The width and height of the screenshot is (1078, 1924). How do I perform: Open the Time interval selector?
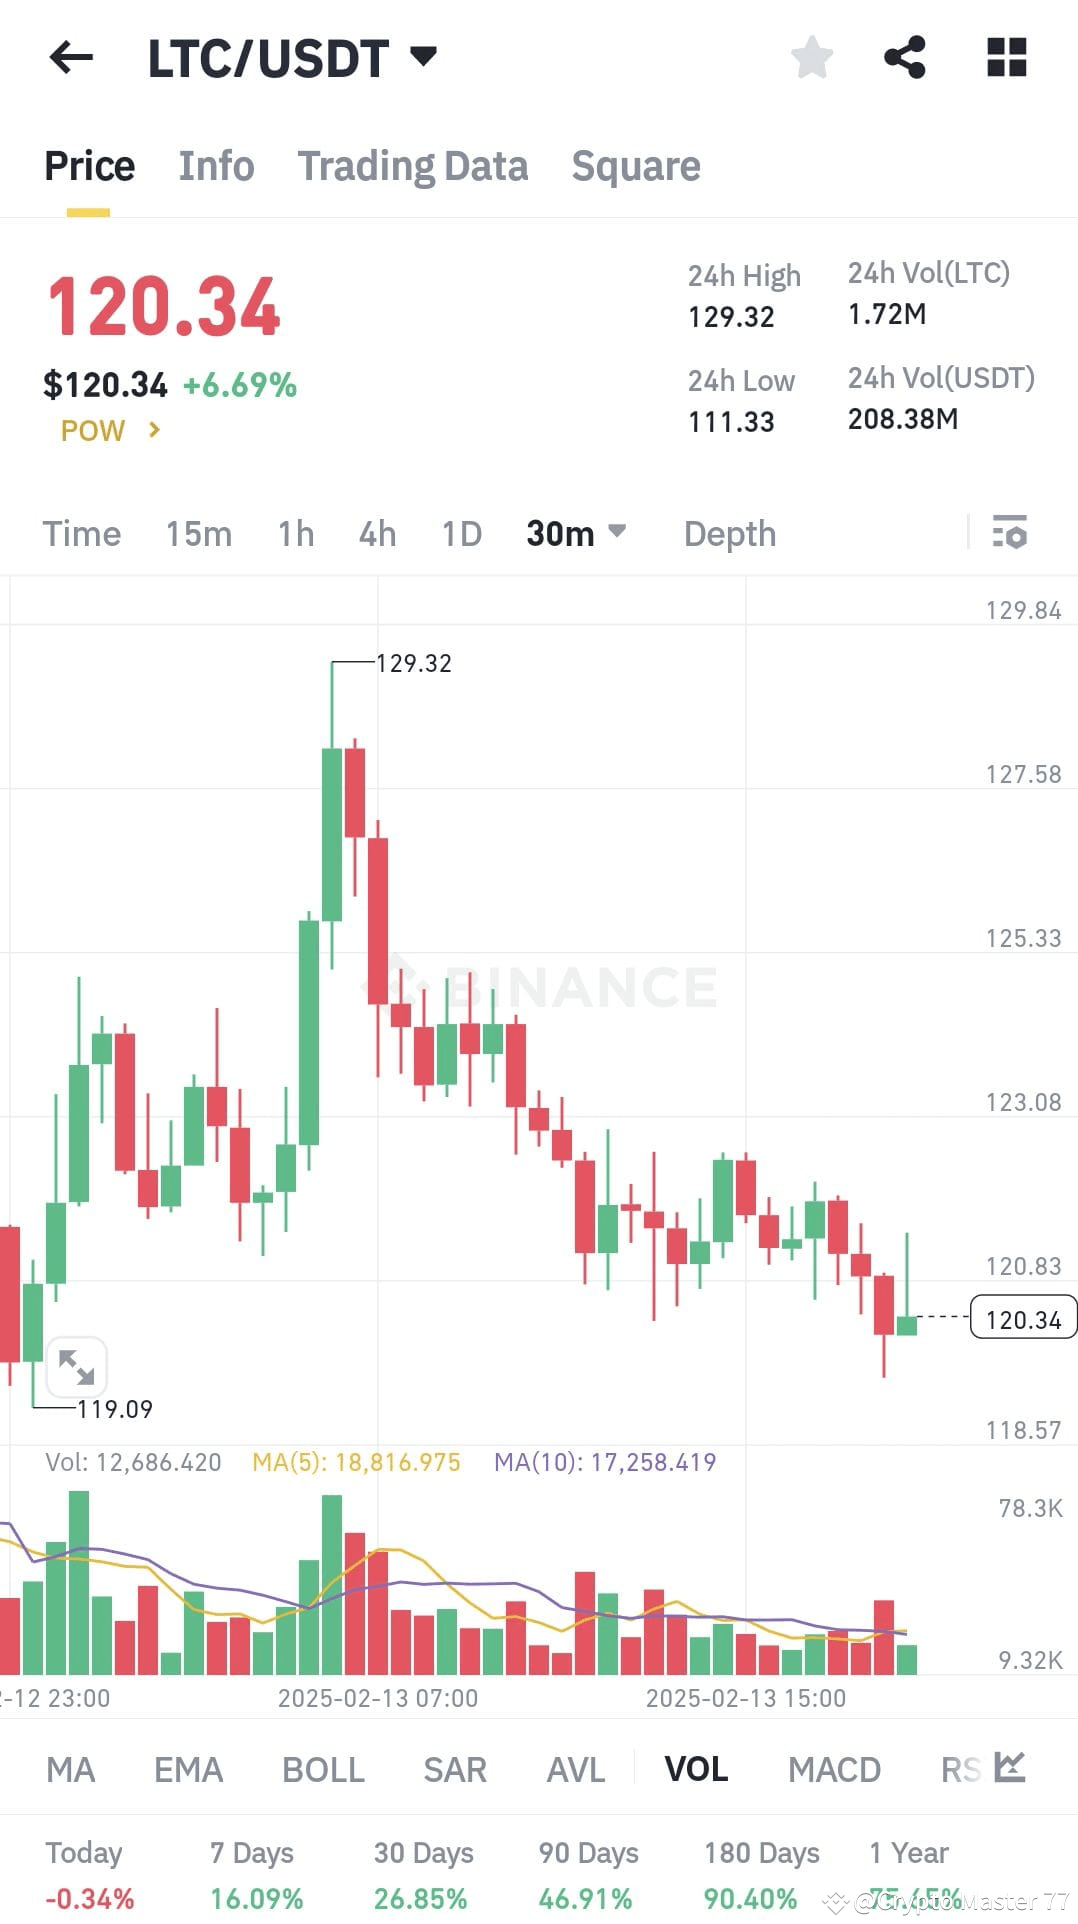tap(81, 534)
